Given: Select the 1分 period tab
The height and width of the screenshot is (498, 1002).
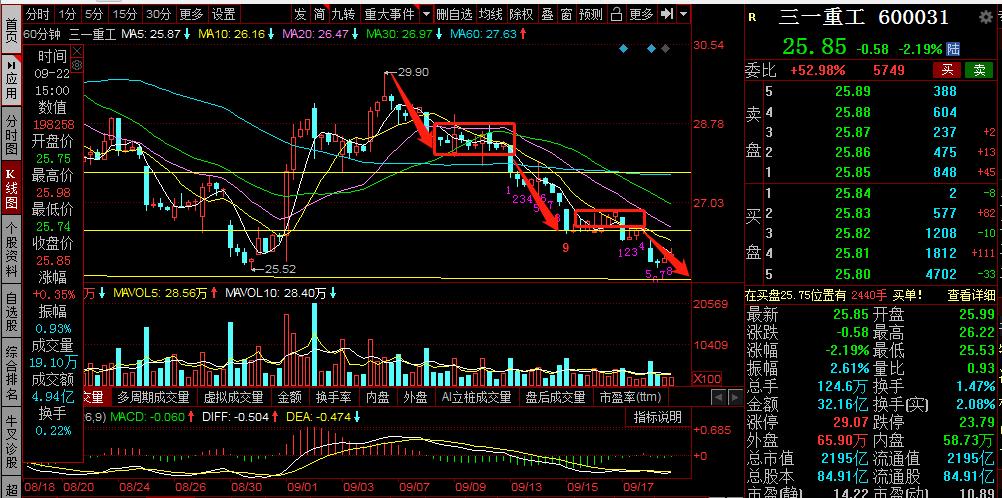Looking at the screenshot, I should tap(67, 13).
